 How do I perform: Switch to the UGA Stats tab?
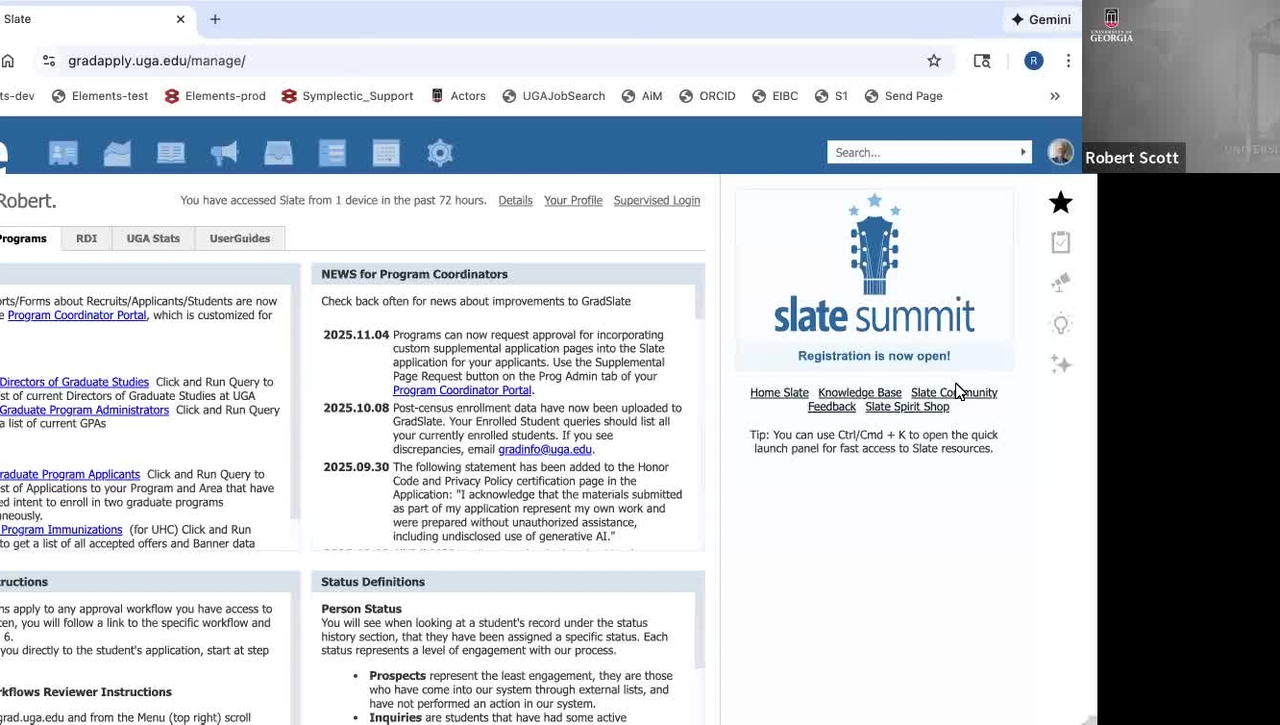(153, 239)
